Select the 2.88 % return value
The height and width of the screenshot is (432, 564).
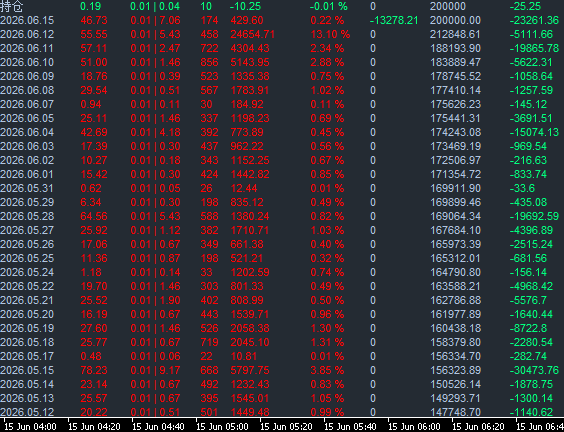[x=327, y=63]
